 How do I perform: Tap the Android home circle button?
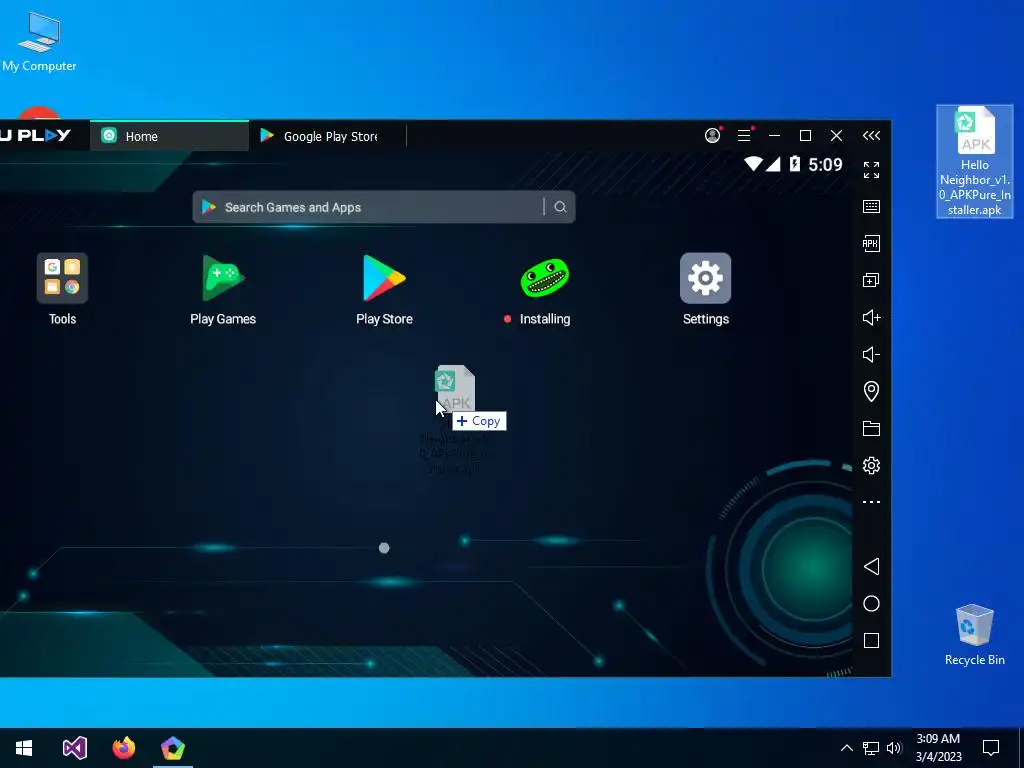[x=871, y=603]
